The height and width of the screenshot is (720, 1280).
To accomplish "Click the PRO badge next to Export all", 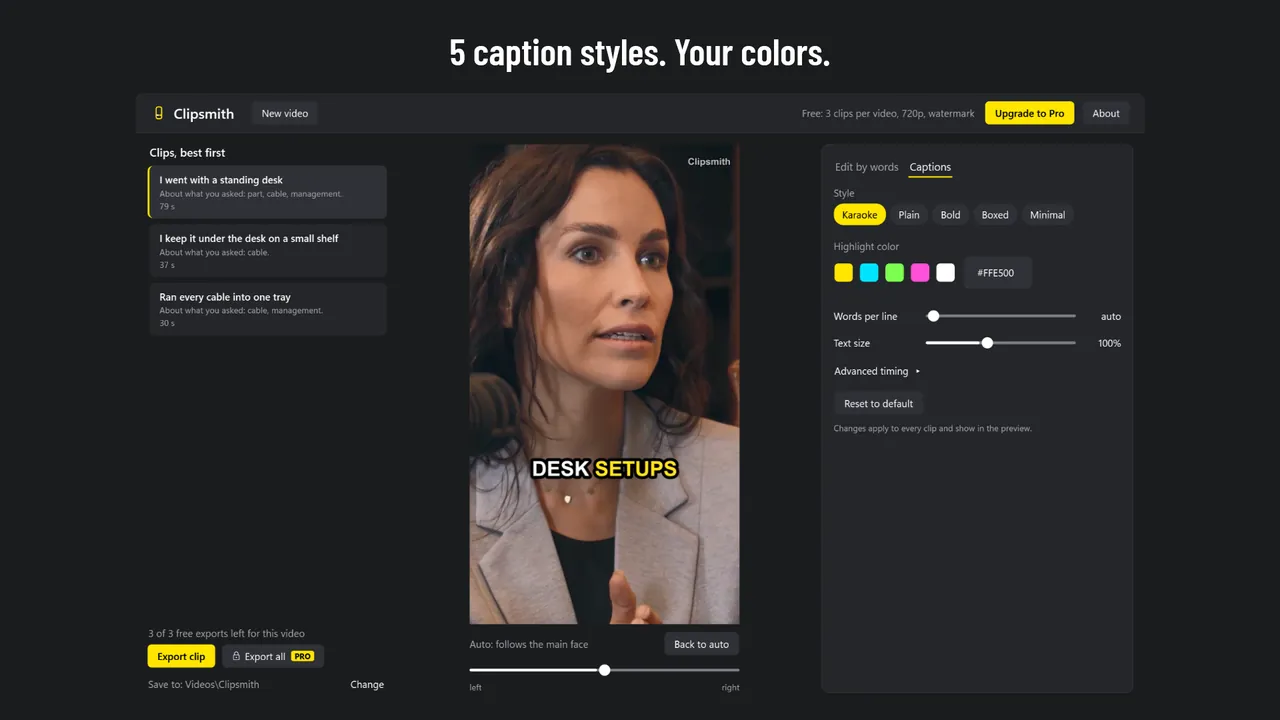I will click(x=302, y=657).
